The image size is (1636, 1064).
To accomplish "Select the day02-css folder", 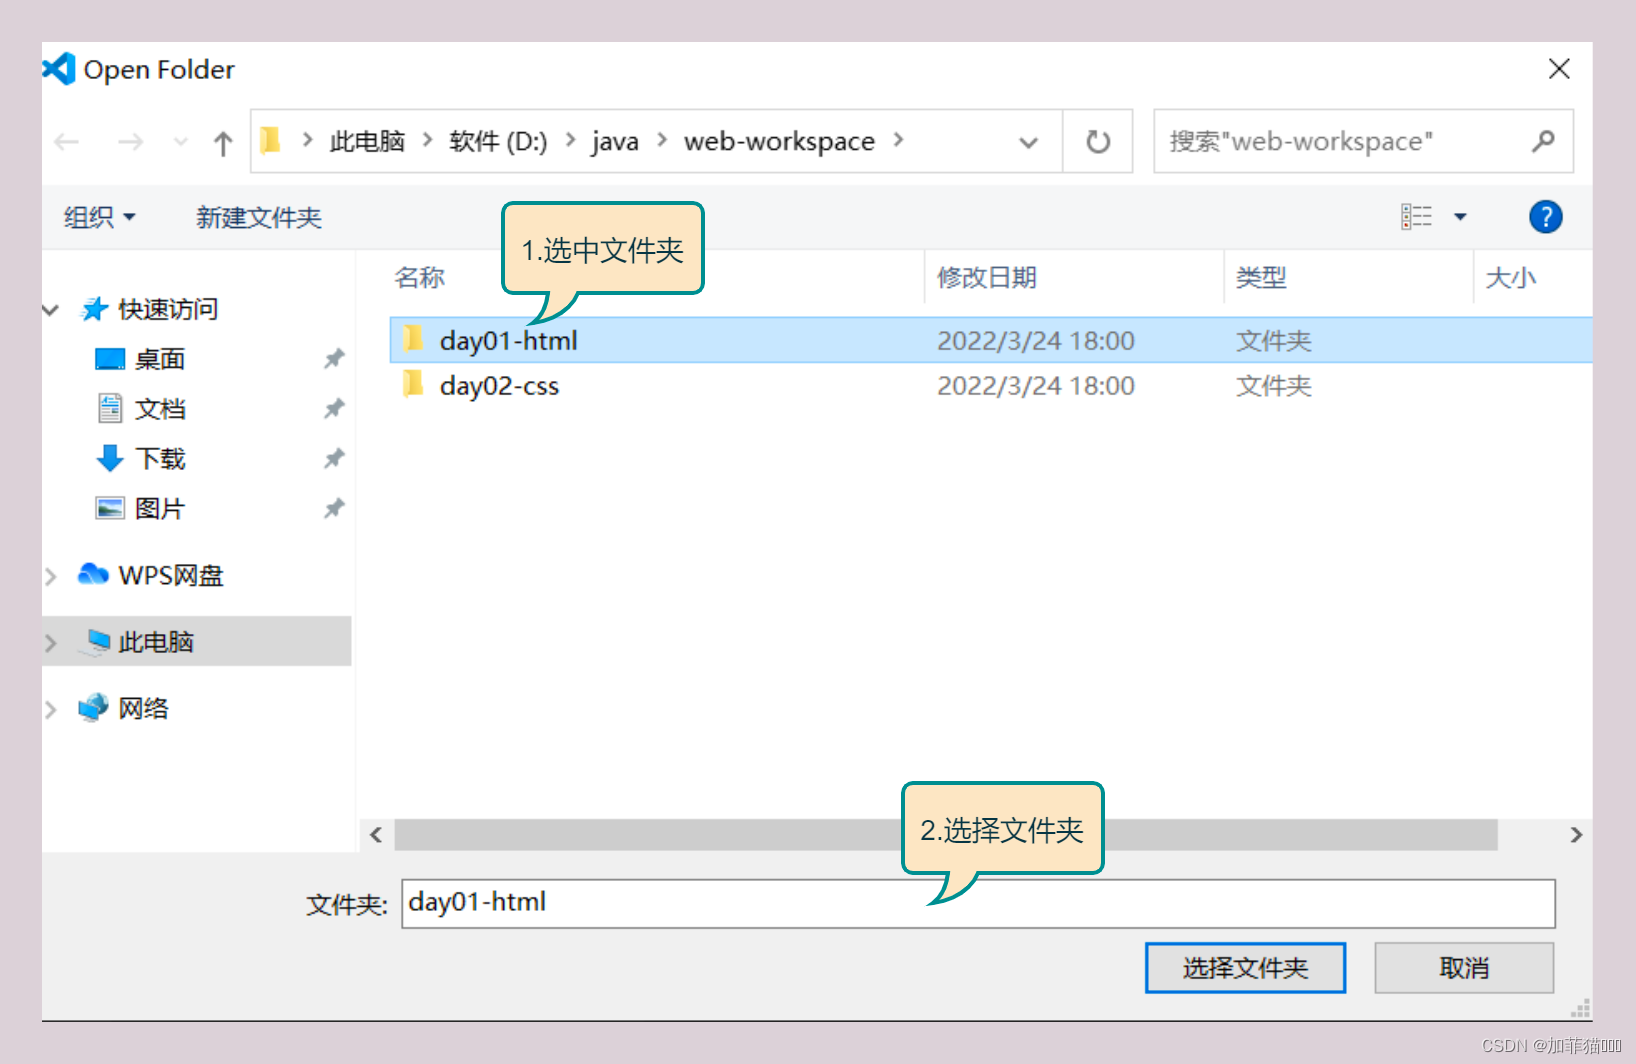I will coord(990,385).
